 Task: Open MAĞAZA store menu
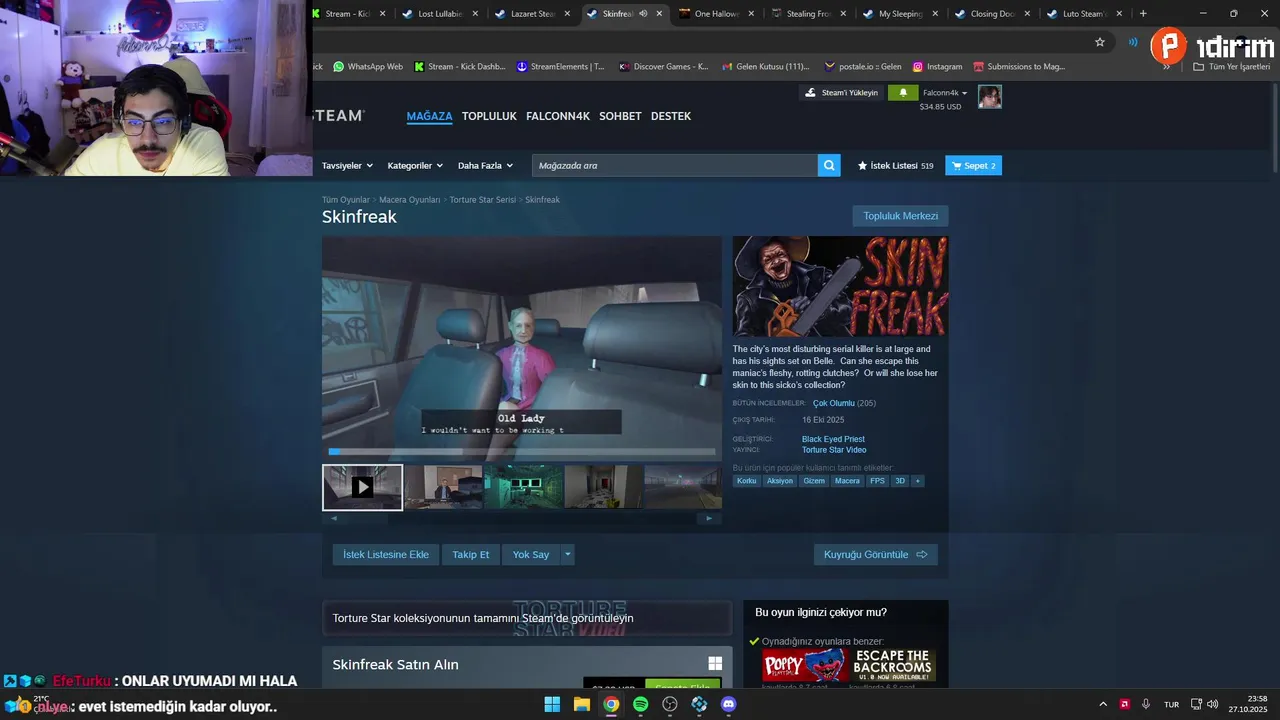point(429,116)
